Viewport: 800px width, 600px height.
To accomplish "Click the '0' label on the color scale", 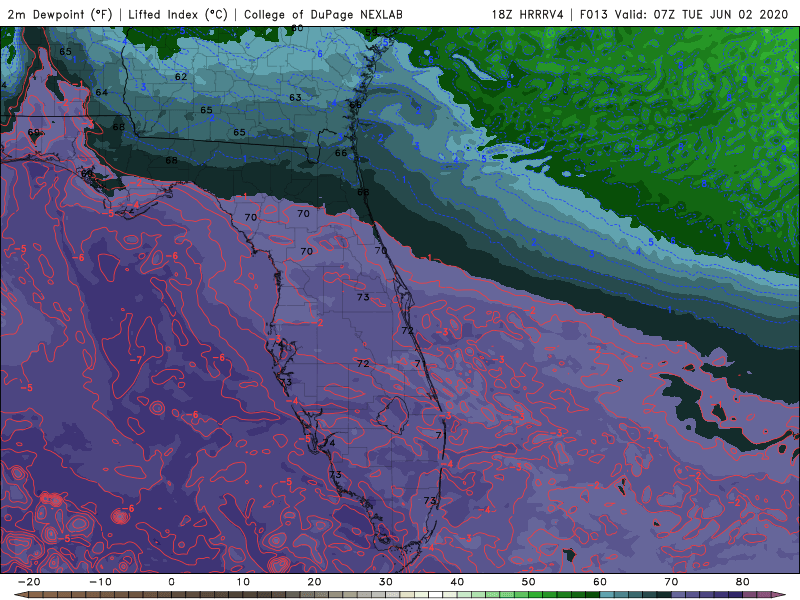I will tap(171, 582).
